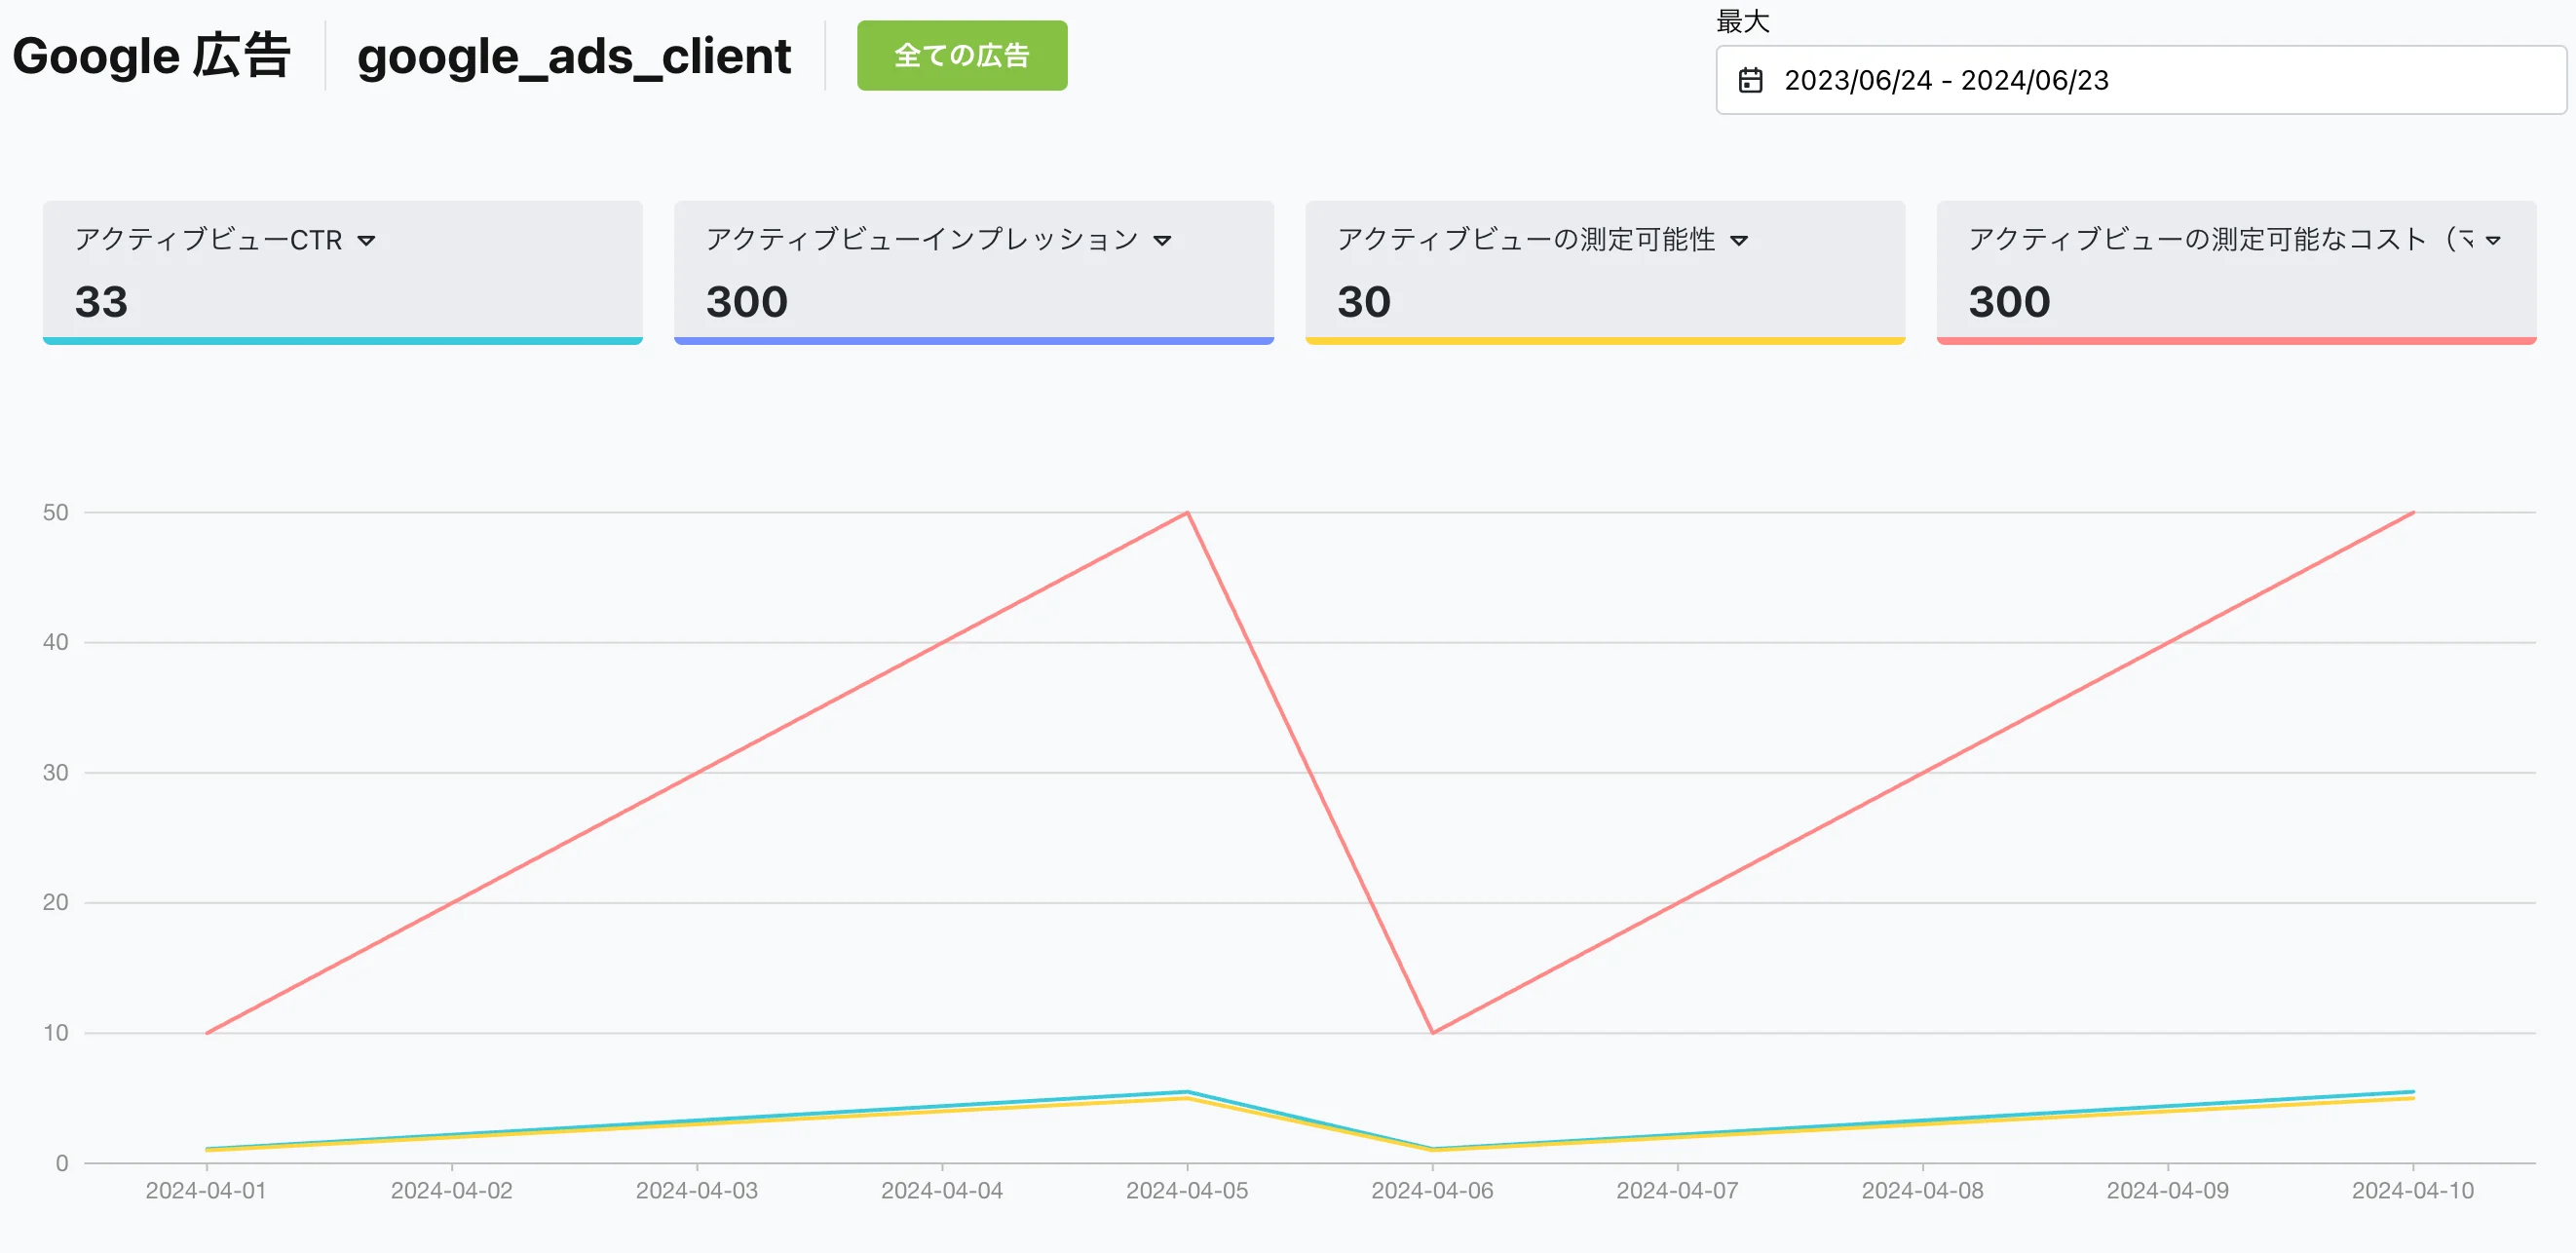Image resolution: width=2576 pixels, height=1253 pixels.
Task: Open the アクティブビューの測定可能性 dropdown arrow
Action: point(1739,241)
